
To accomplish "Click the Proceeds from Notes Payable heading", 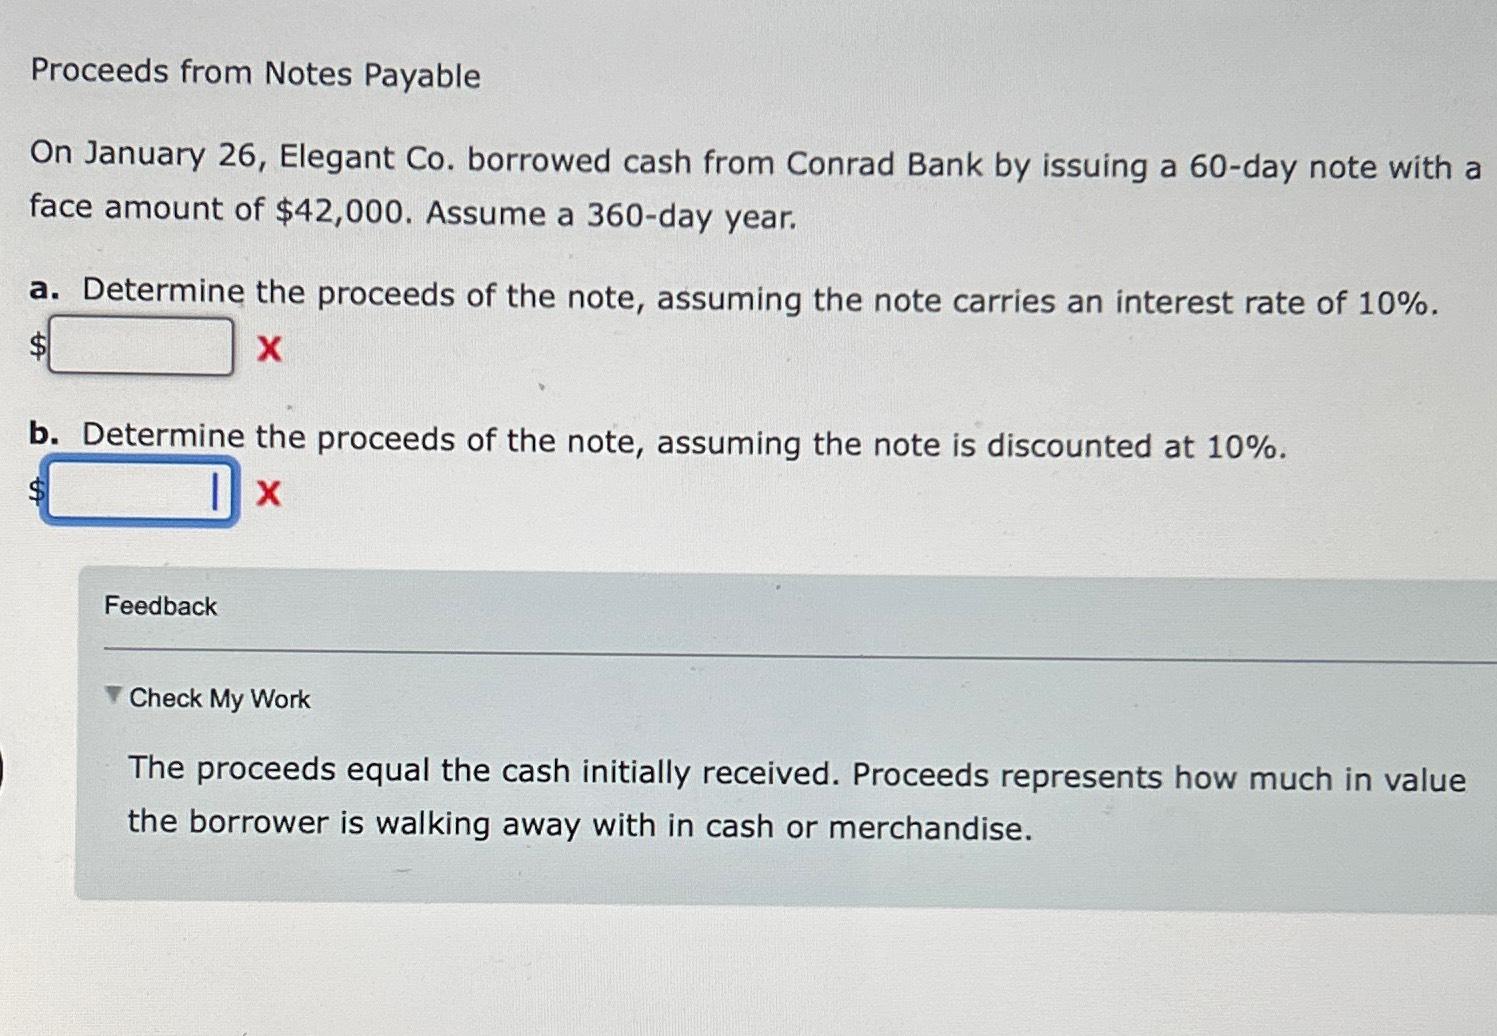I will point(255,73).
